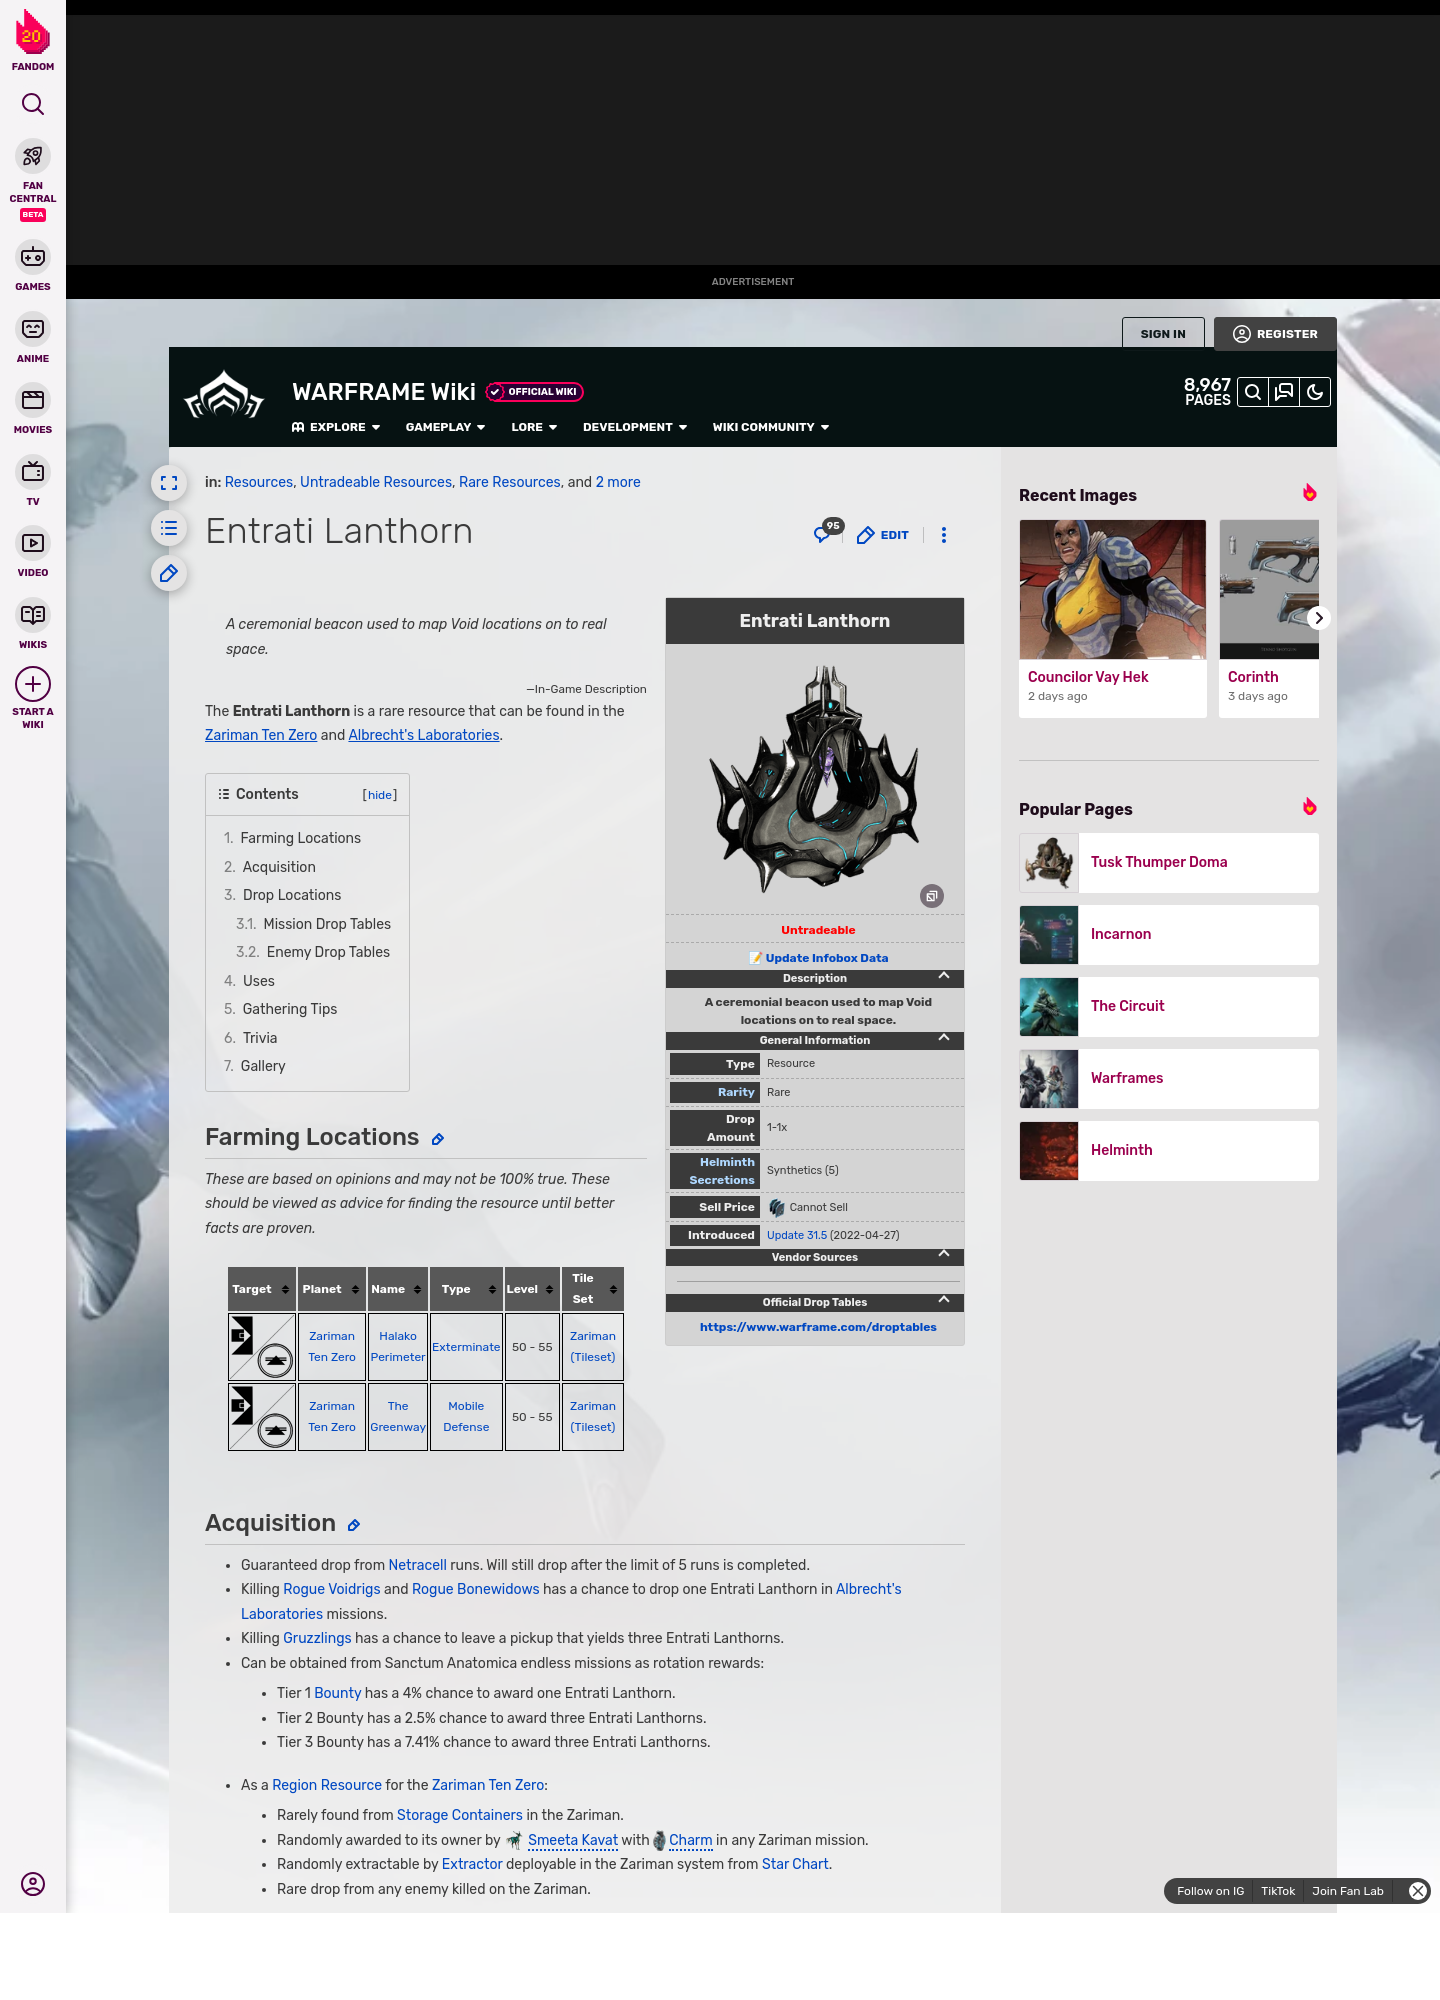The height and width of the screenshot is (2000, 1440).
Task: Open the user profile icon in sidebar
Action: 33,1884
